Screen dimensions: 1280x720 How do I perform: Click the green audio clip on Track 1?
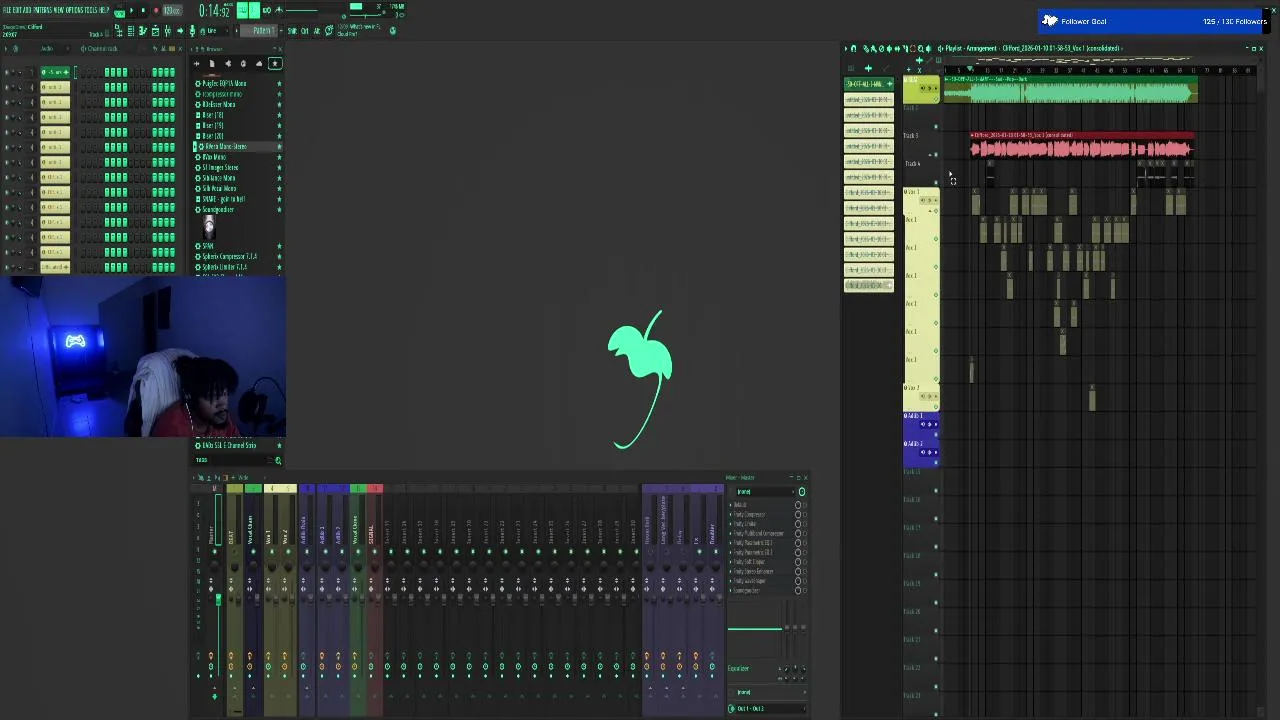coord(1069,89)
